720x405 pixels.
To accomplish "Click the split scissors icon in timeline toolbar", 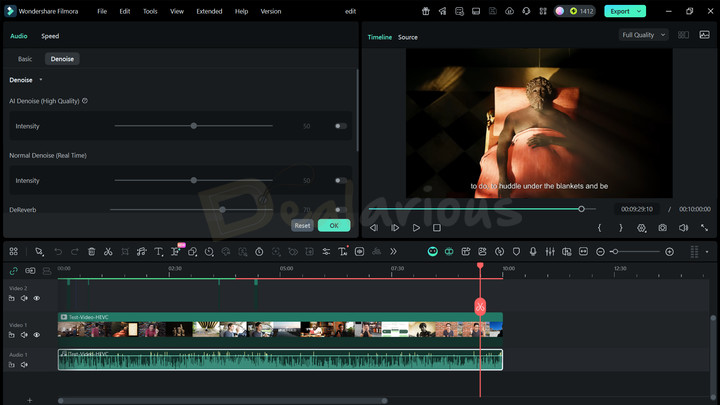I will click(108, 252).
